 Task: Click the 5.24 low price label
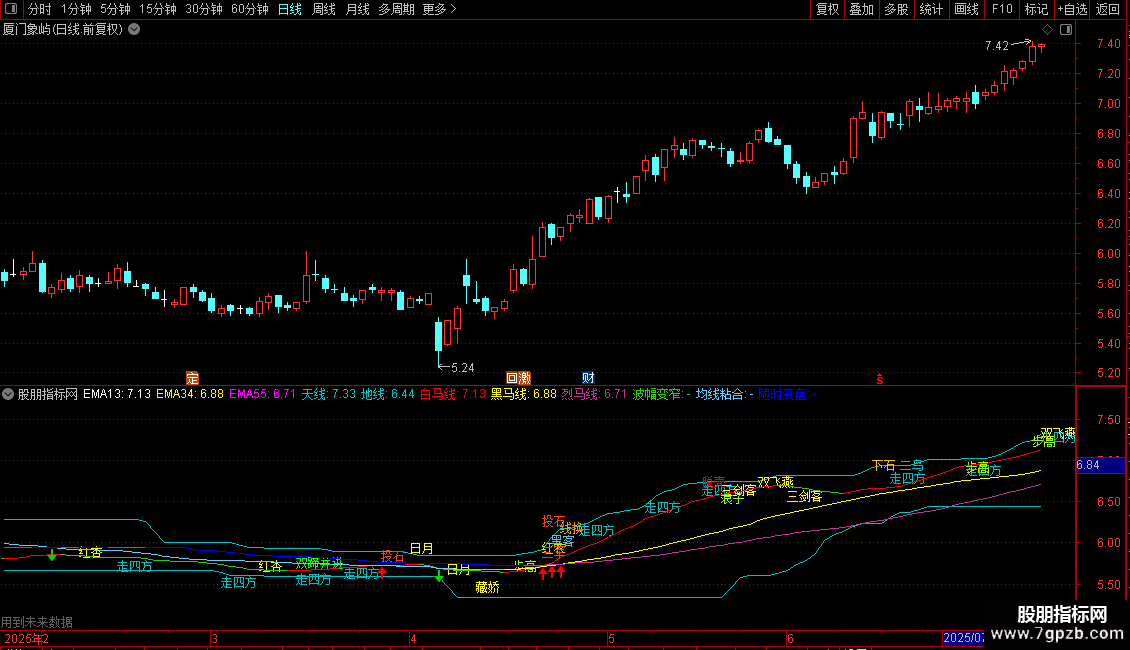pyautogui.click(x=463, y=368)
